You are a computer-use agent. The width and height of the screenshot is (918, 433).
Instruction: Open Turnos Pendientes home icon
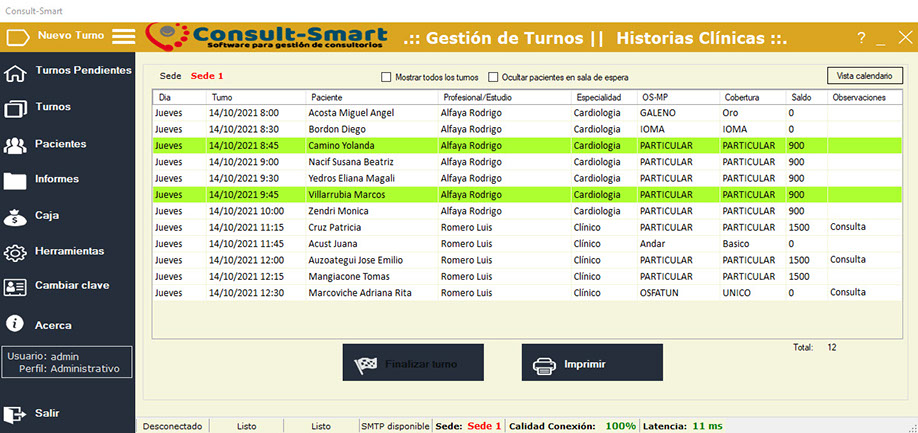[15, 73]
